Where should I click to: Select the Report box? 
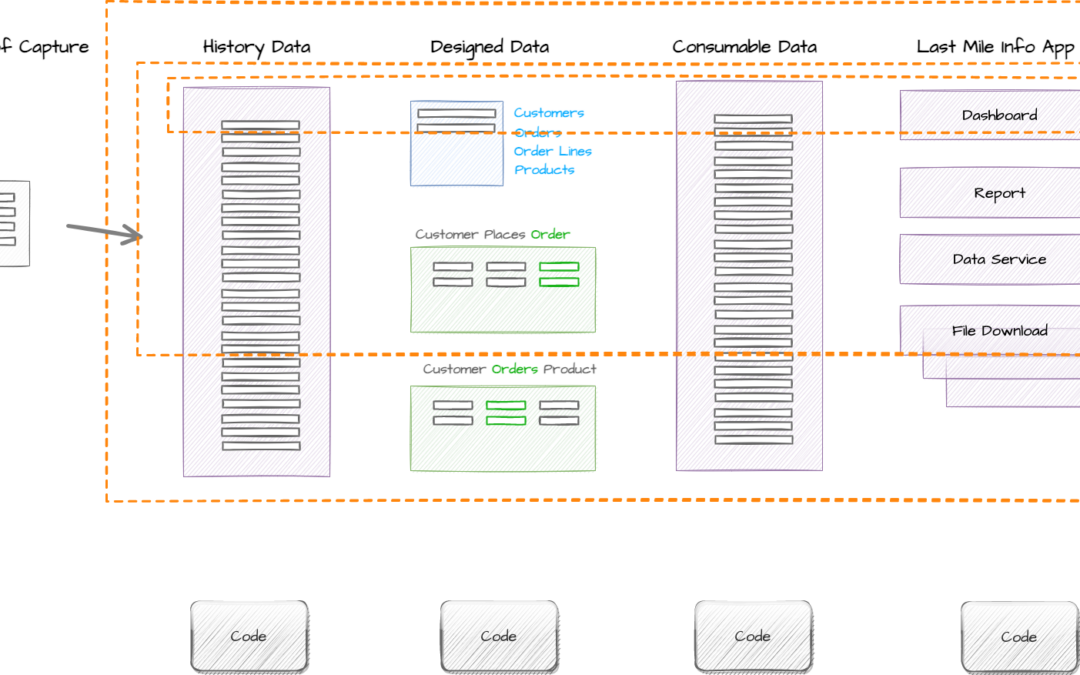click(998, 193)
